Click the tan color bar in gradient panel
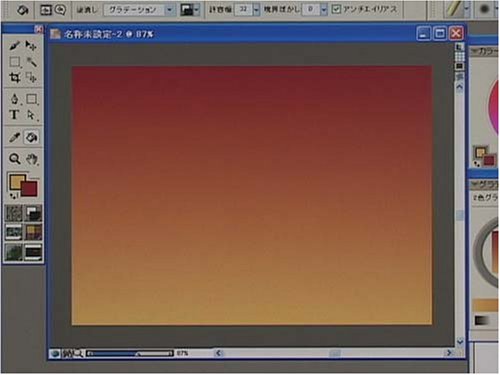Screen dimensions: 500x375 click(x=486, y=305)
